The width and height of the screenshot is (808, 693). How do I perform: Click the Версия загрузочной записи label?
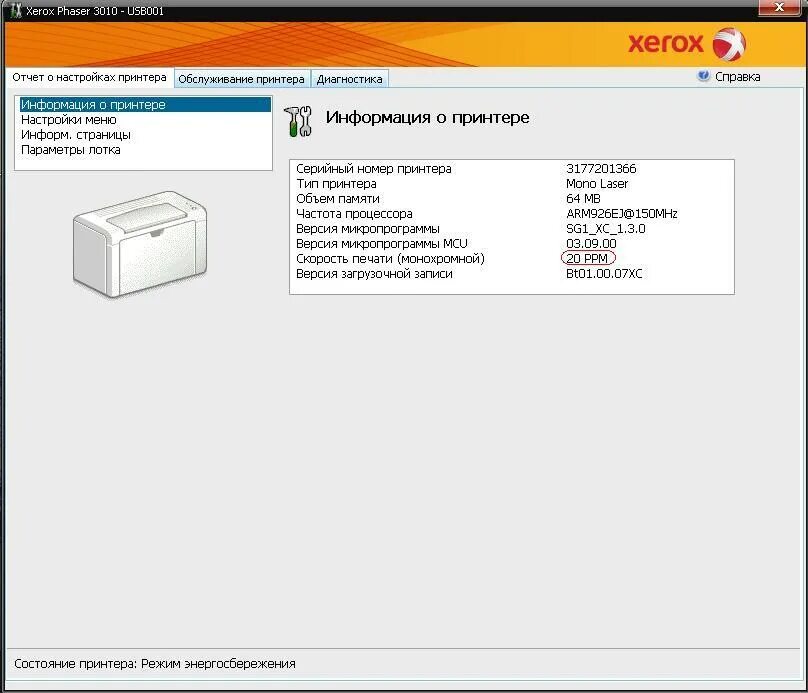coord(374,274)
